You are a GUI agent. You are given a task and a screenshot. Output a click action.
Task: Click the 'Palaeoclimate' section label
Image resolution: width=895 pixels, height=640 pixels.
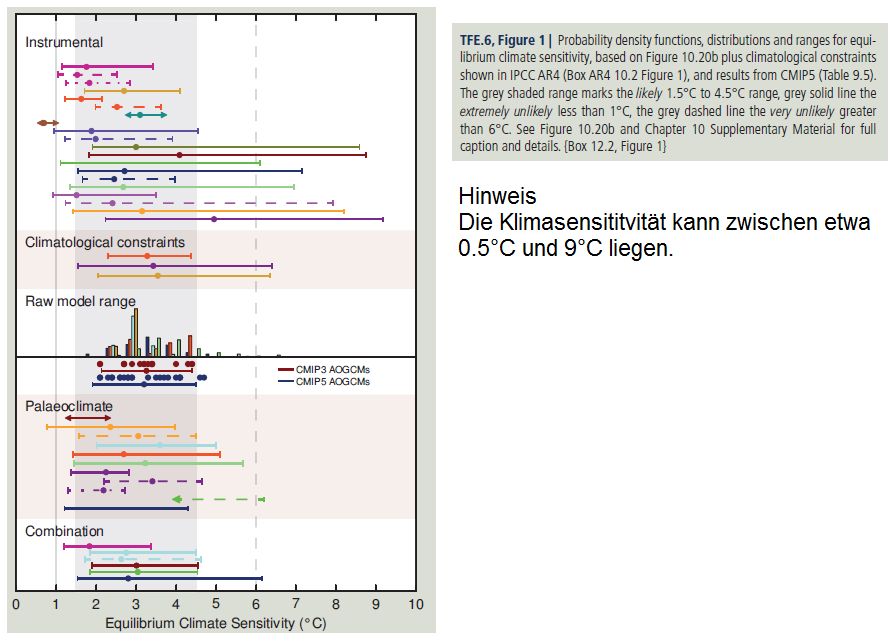click(69, 406)
